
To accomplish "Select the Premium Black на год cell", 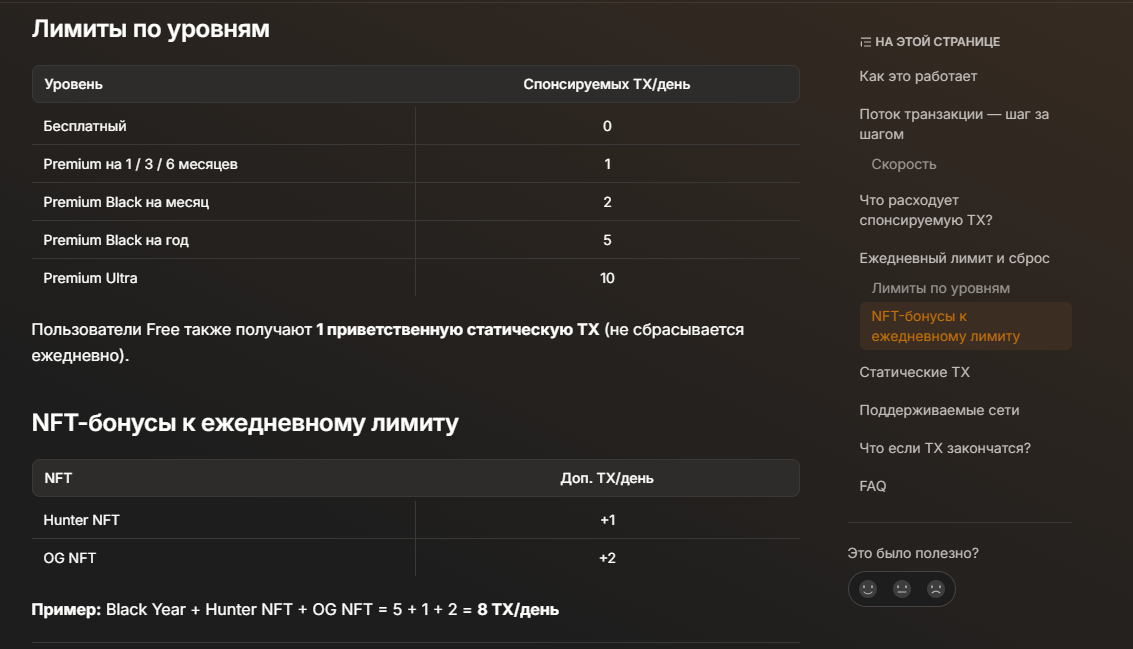I will tap(116, 240).
